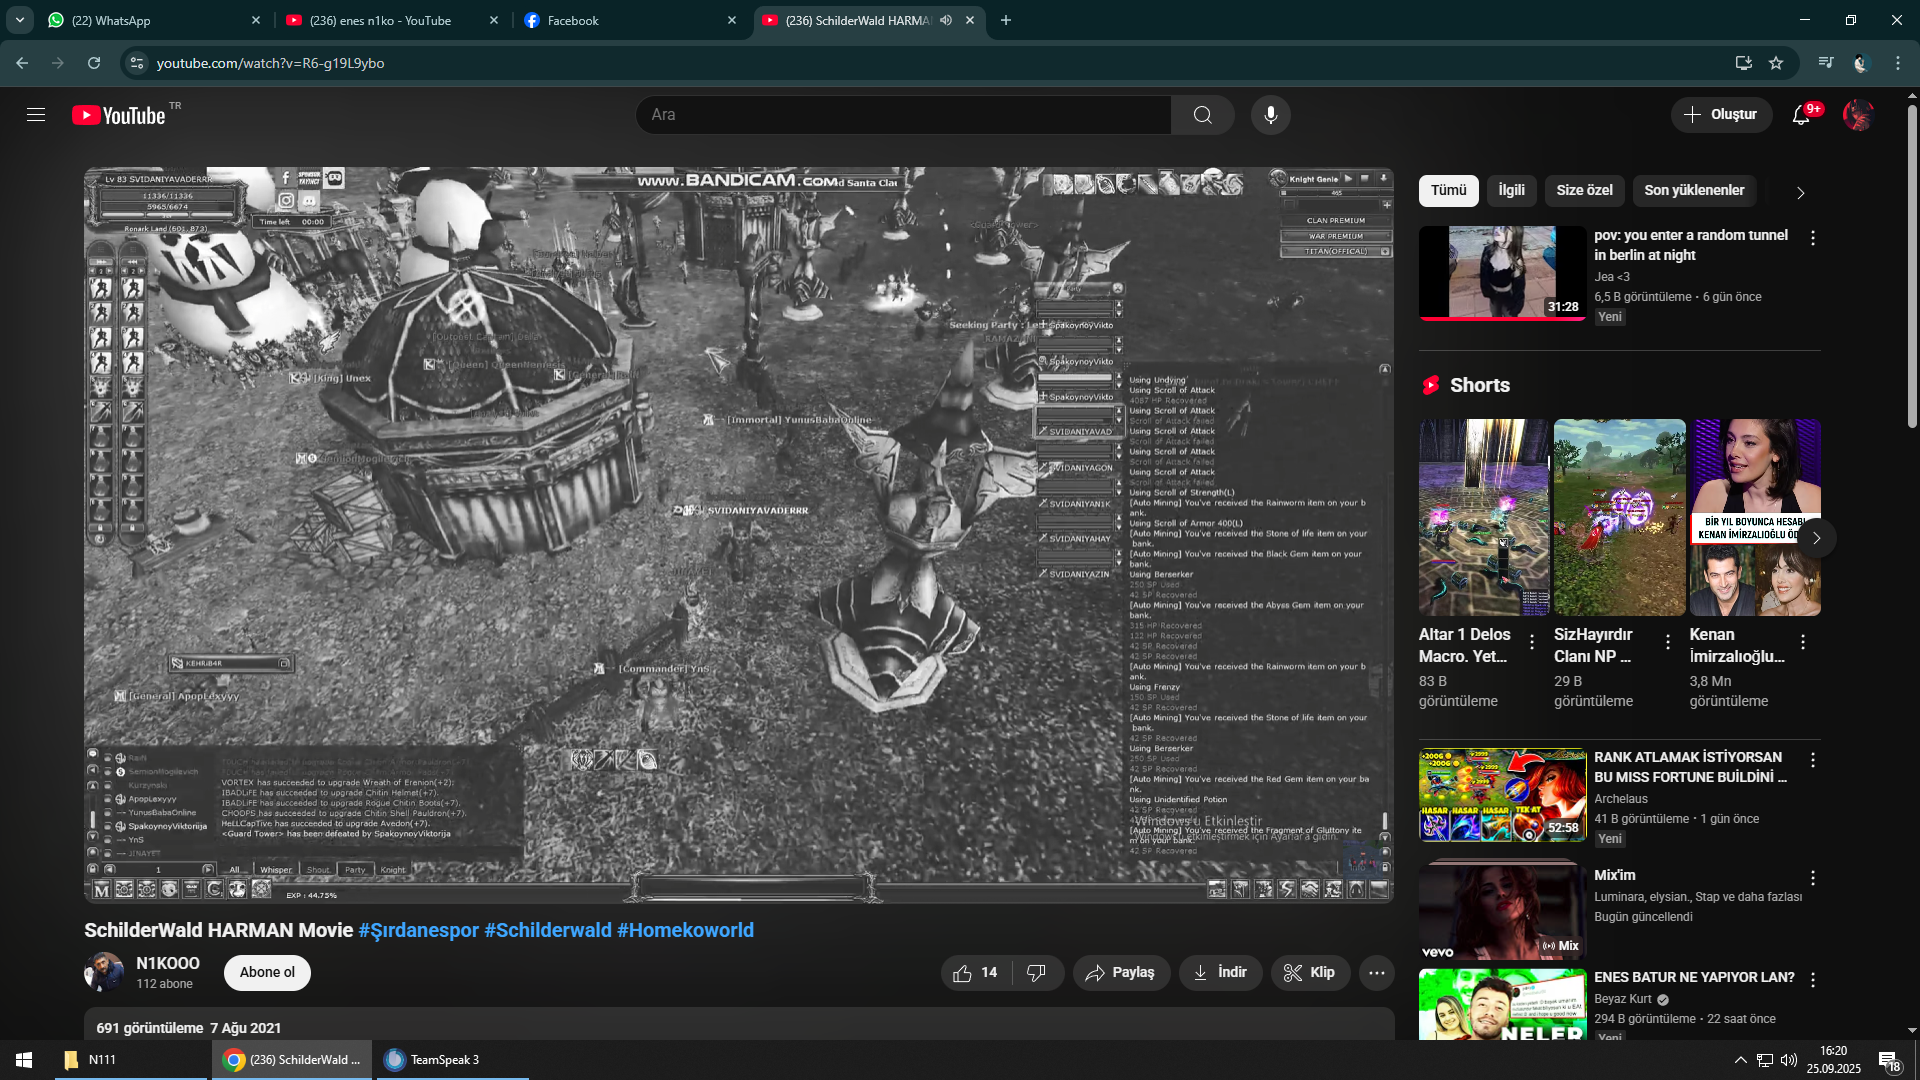Click the search magnifier button
1920x1080 pixels.
pos(1202,115)
